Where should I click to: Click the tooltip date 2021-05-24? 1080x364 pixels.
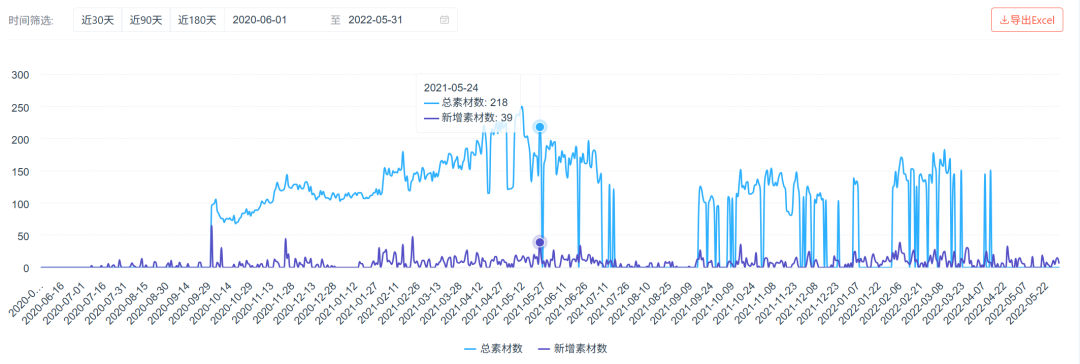(x=451, y=88)
